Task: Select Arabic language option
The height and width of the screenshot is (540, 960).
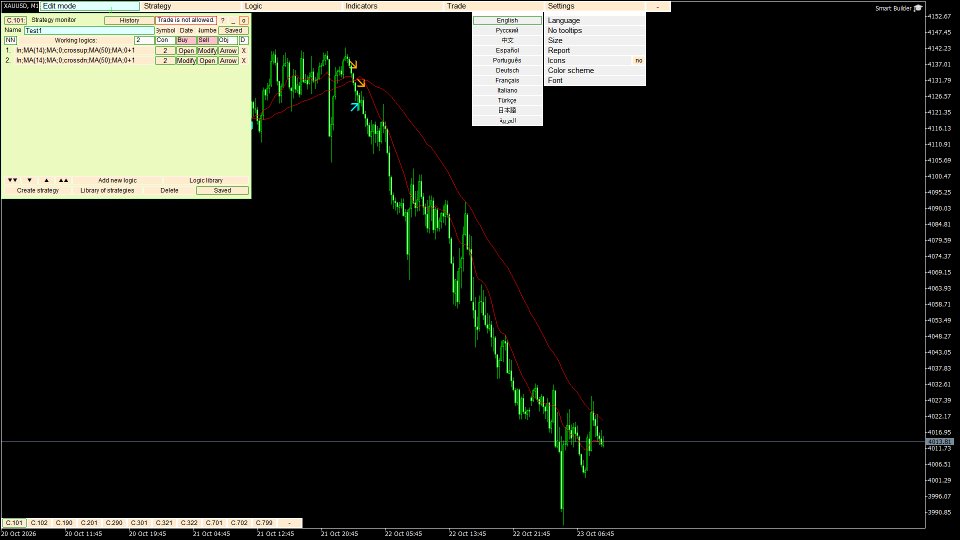Action: tap(508, 121)
